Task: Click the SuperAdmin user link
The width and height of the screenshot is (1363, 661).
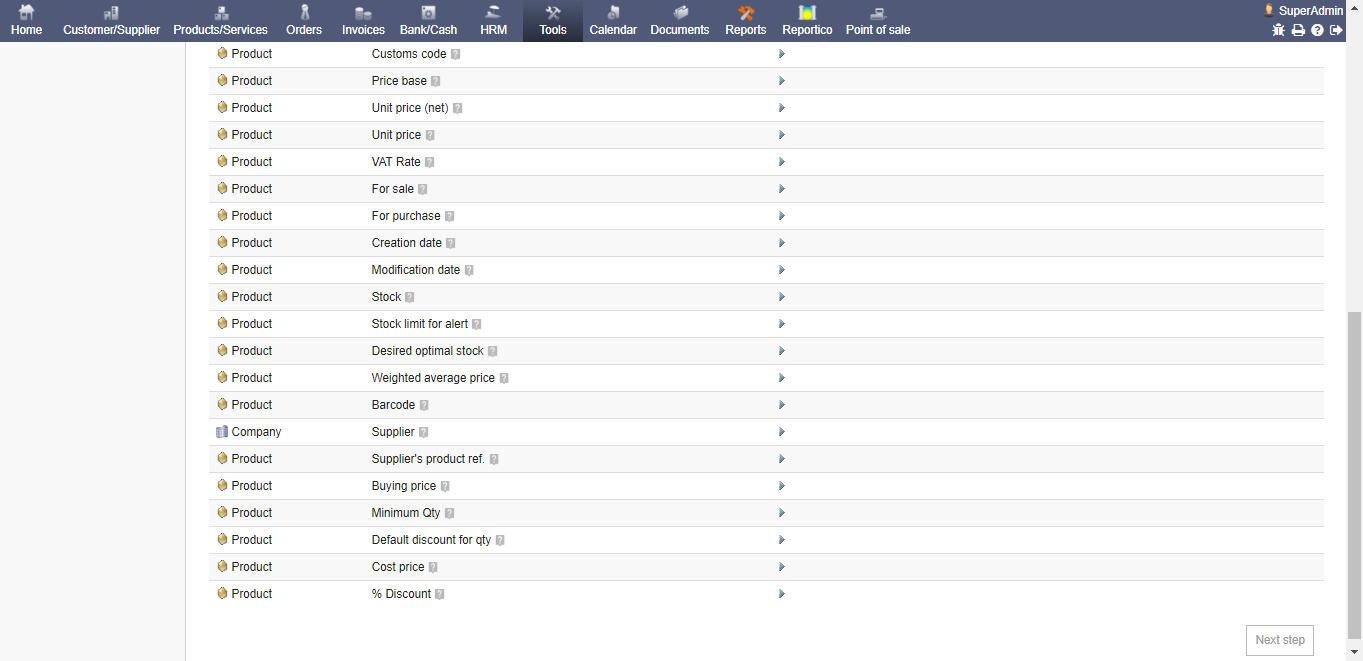Action: (1303, 10)
